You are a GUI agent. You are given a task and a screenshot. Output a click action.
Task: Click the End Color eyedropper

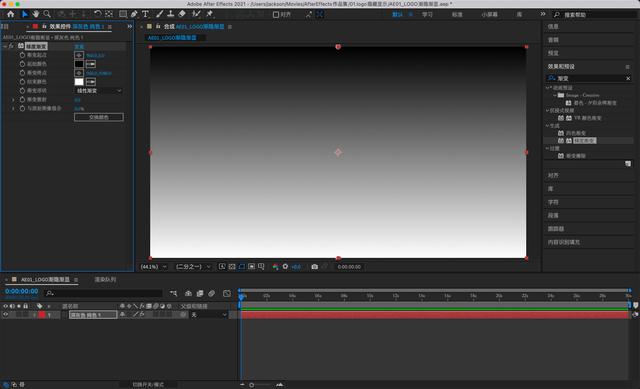click(91, 82)
